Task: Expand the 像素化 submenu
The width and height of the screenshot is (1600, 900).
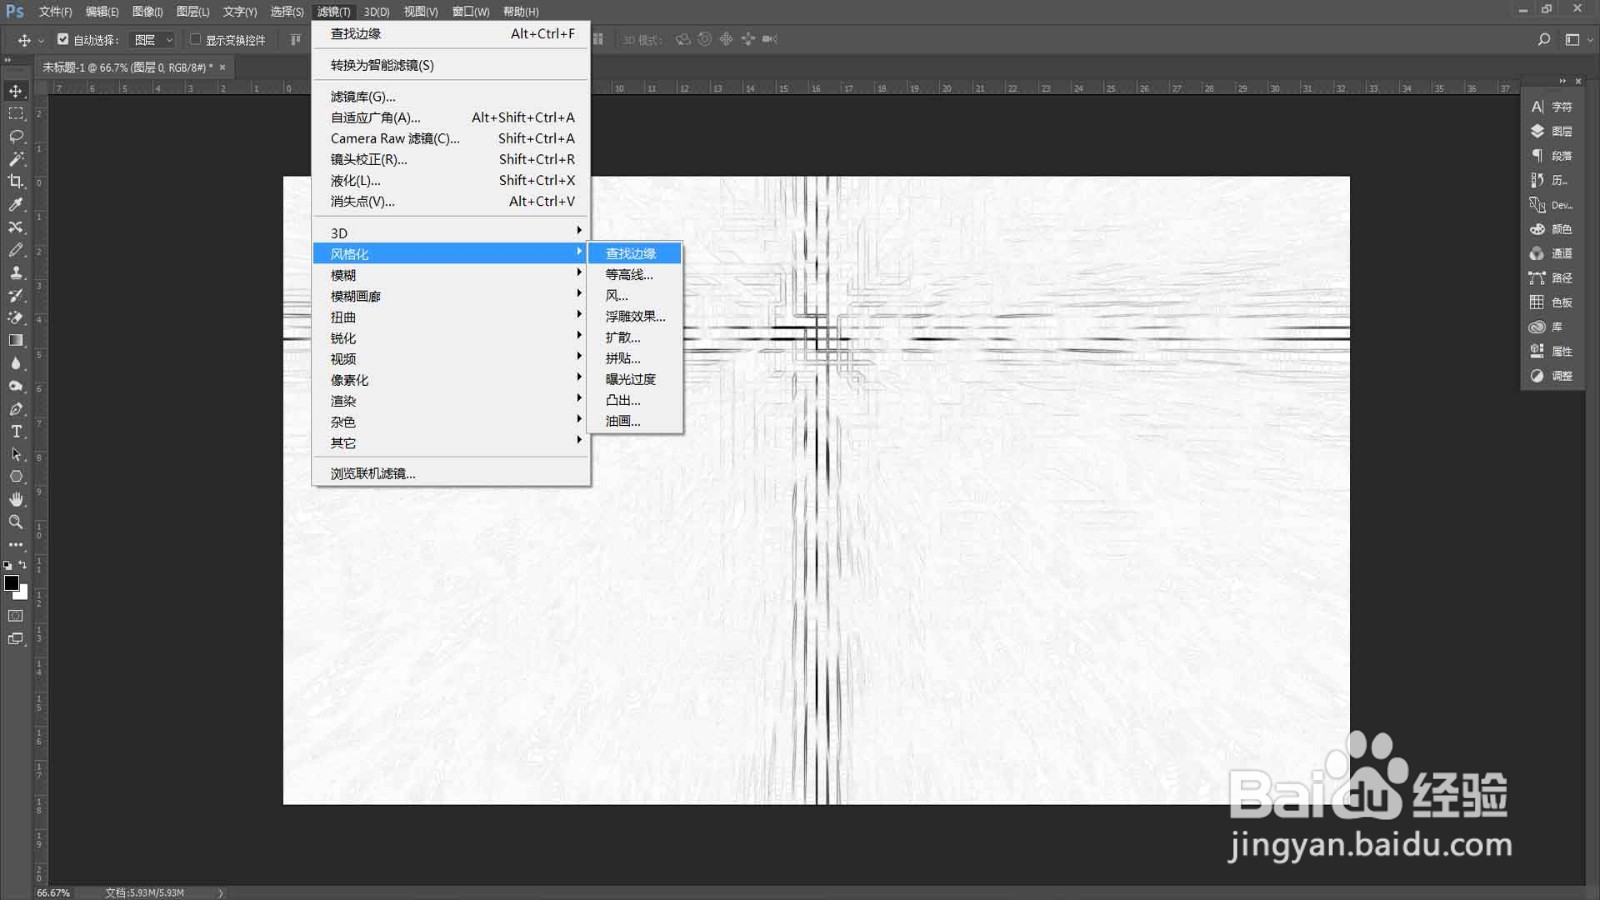Action: pos(451,380)
